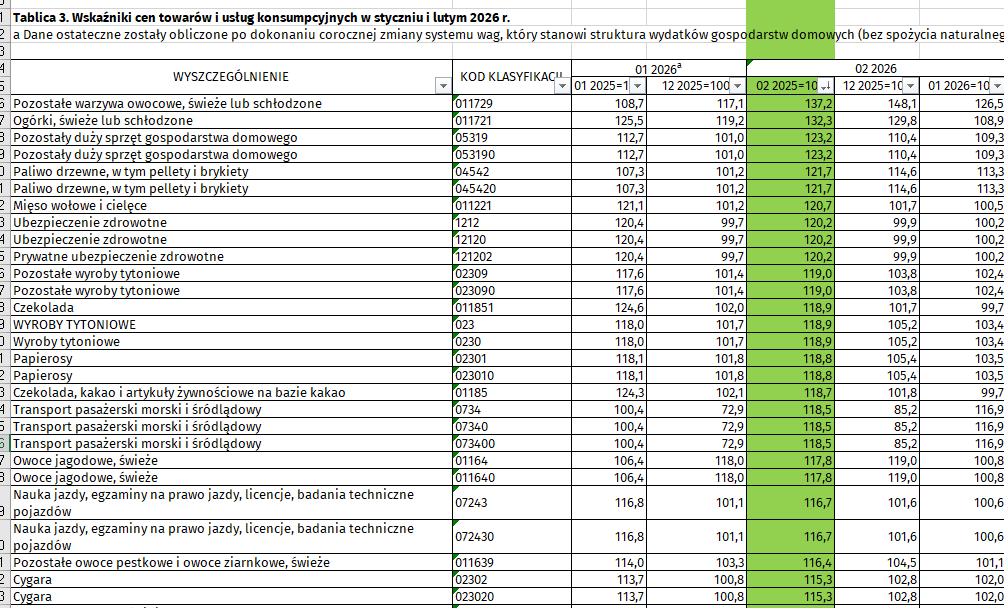The image size is (1004, 608).
Task: Select the value 119,2 cell
Action: coord(697,120)
